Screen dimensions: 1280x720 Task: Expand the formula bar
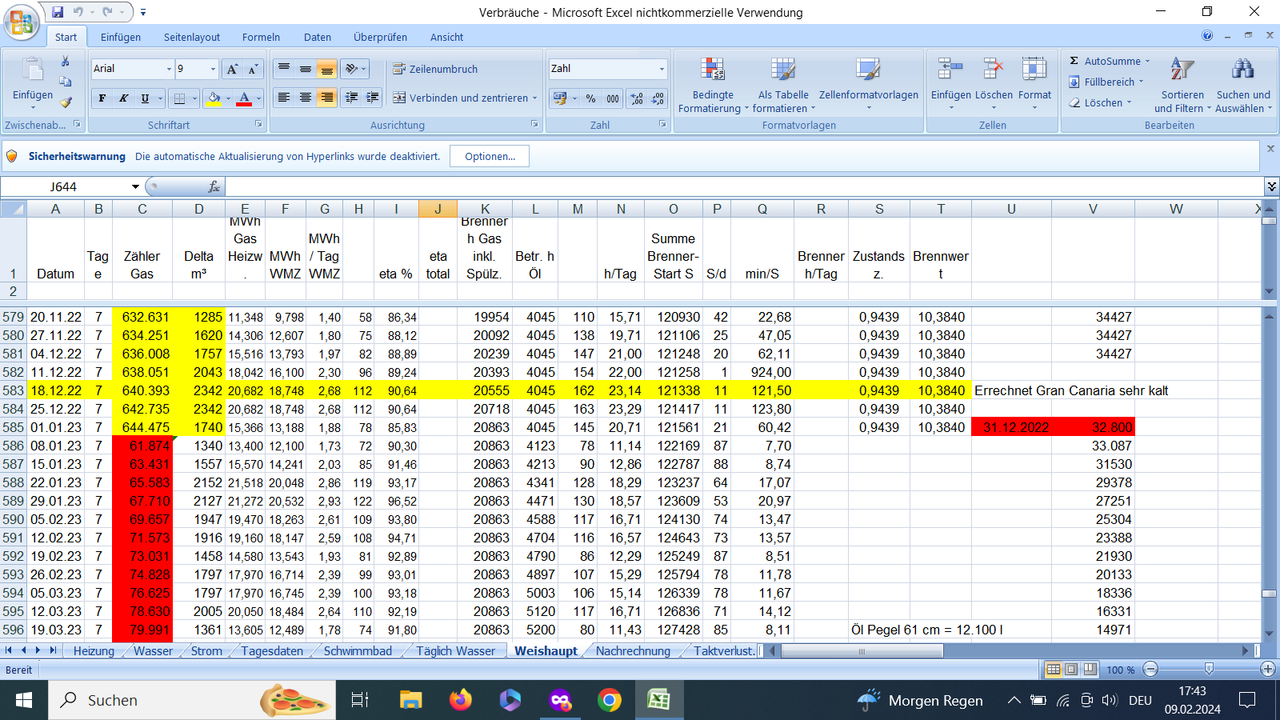[1271, 187]
